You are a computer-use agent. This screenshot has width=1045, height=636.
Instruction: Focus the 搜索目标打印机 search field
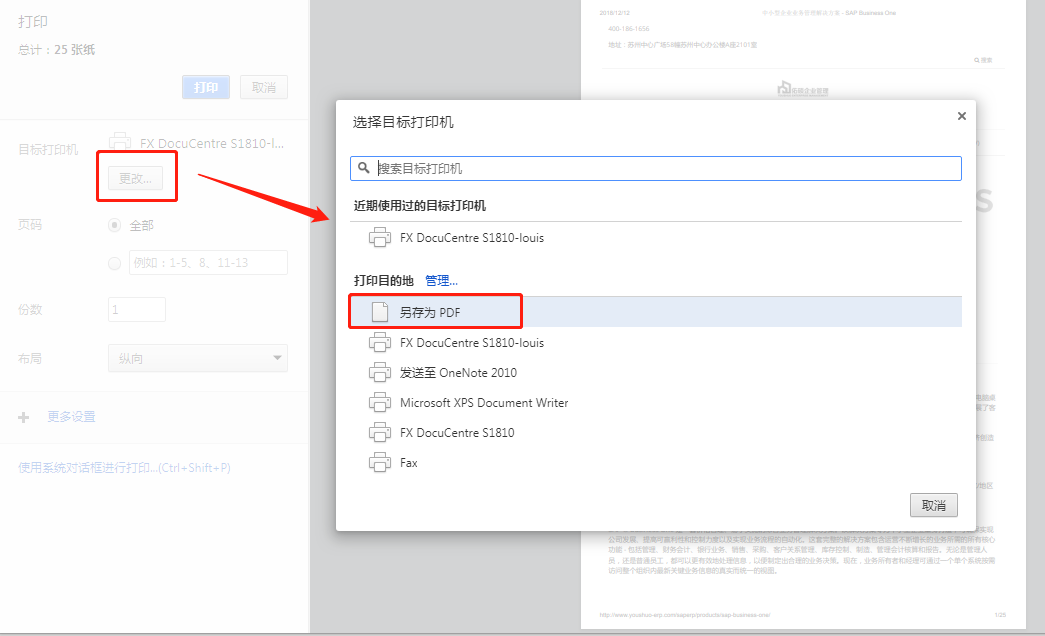pyautogui.click(x=656, y=168)
